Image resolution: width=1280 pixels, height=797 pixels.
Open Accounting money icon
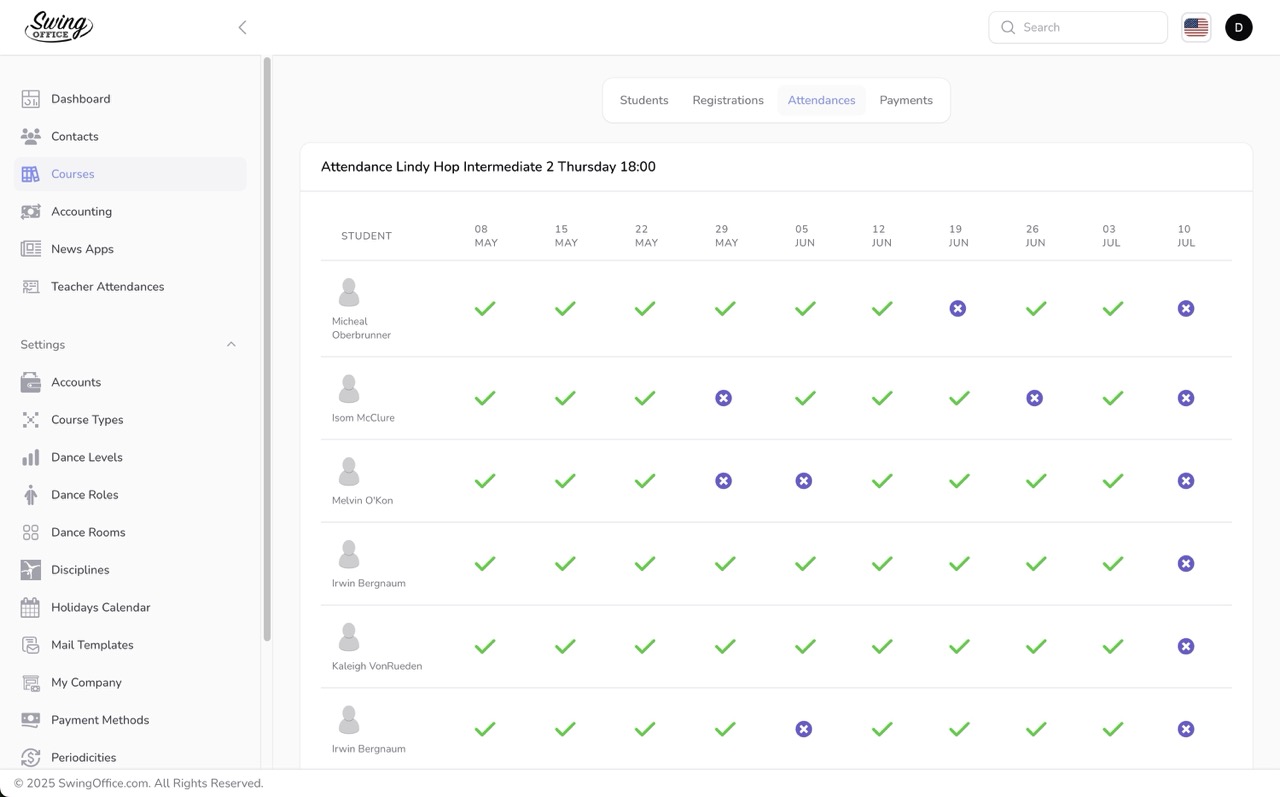click(31, 211)
